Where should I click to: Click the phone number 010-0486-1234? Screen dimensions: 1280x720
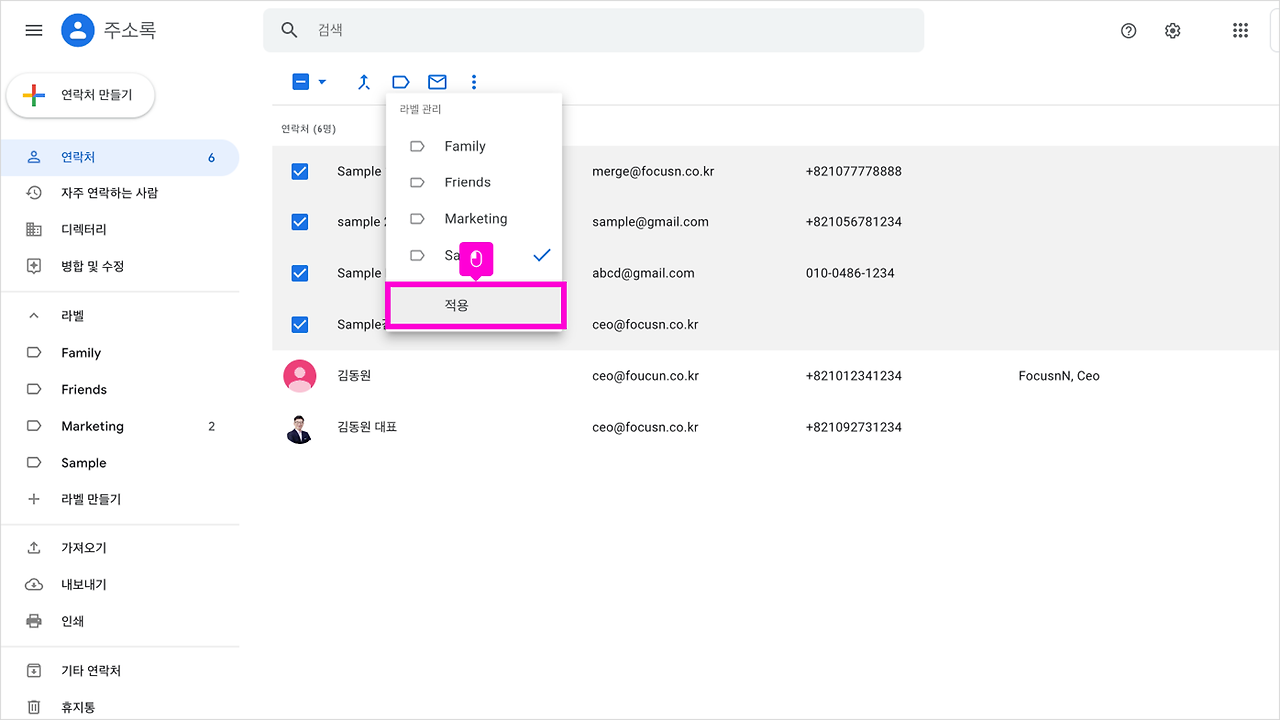tap(850, 273)
